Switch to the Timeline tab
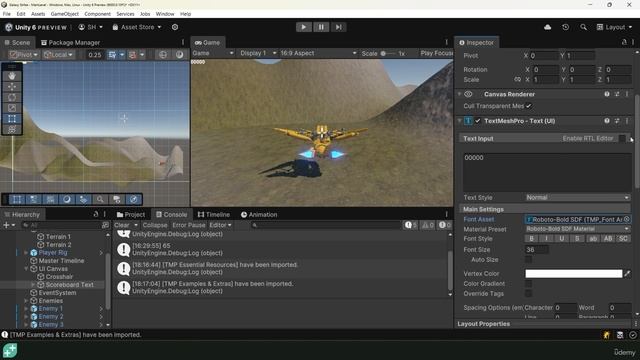Image resolution: width=640 pixels, height=360 pixels. 213,214
